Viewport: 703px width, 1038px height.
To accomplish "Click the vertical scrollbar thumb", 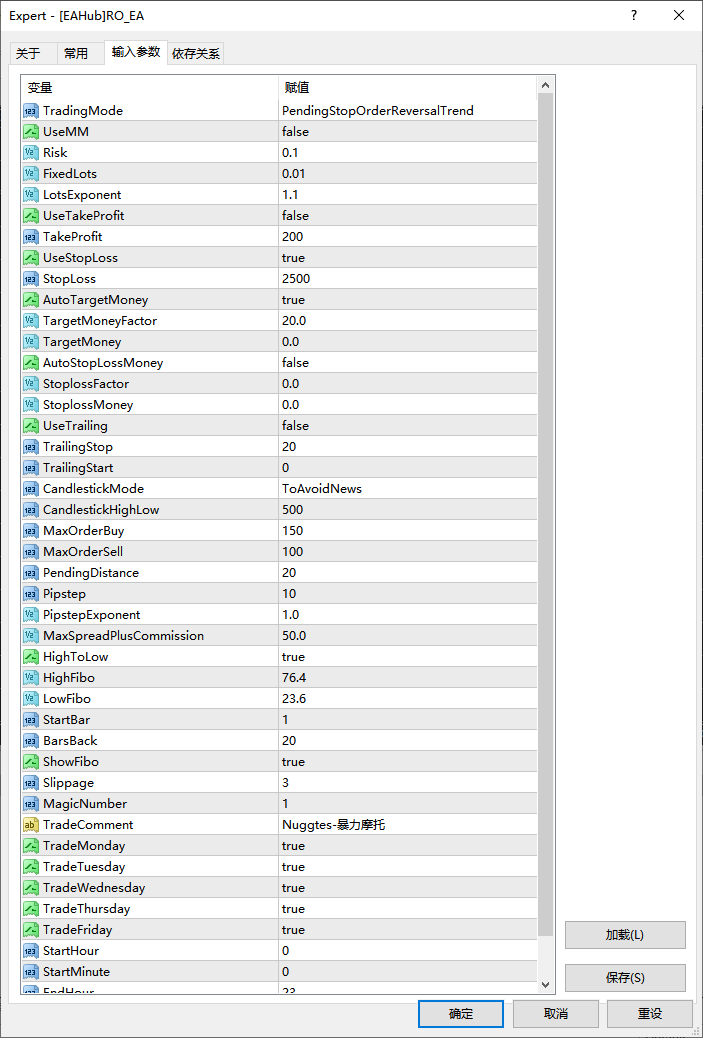I will (x=545, y=514).
